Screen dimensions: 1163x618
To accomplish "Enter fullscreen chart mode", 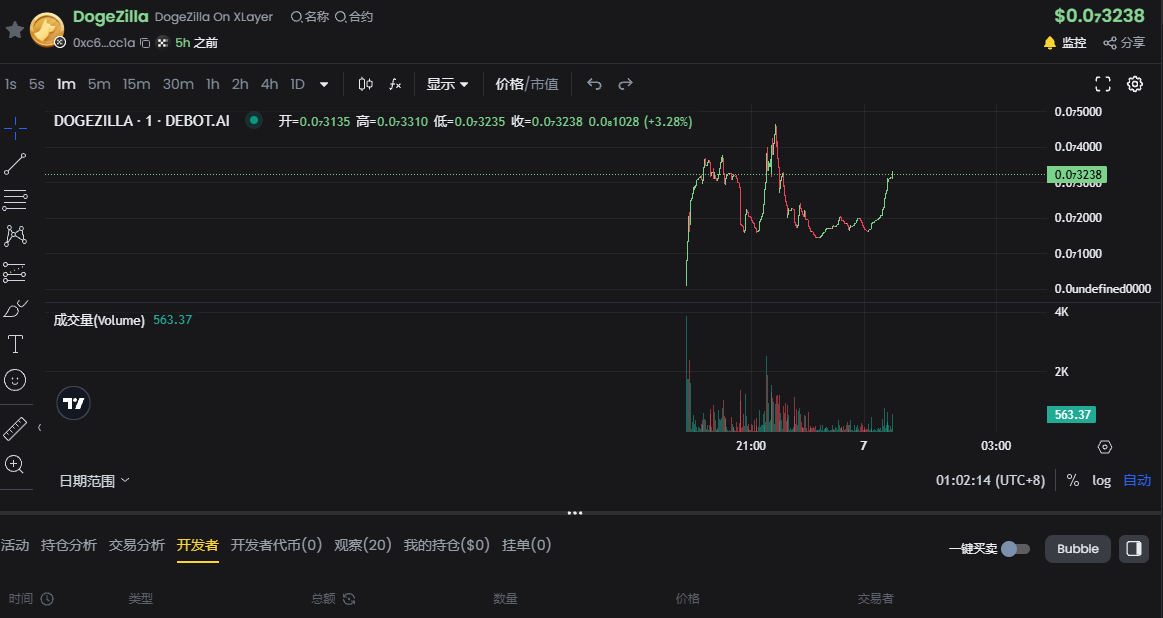I will point(1103,84).
